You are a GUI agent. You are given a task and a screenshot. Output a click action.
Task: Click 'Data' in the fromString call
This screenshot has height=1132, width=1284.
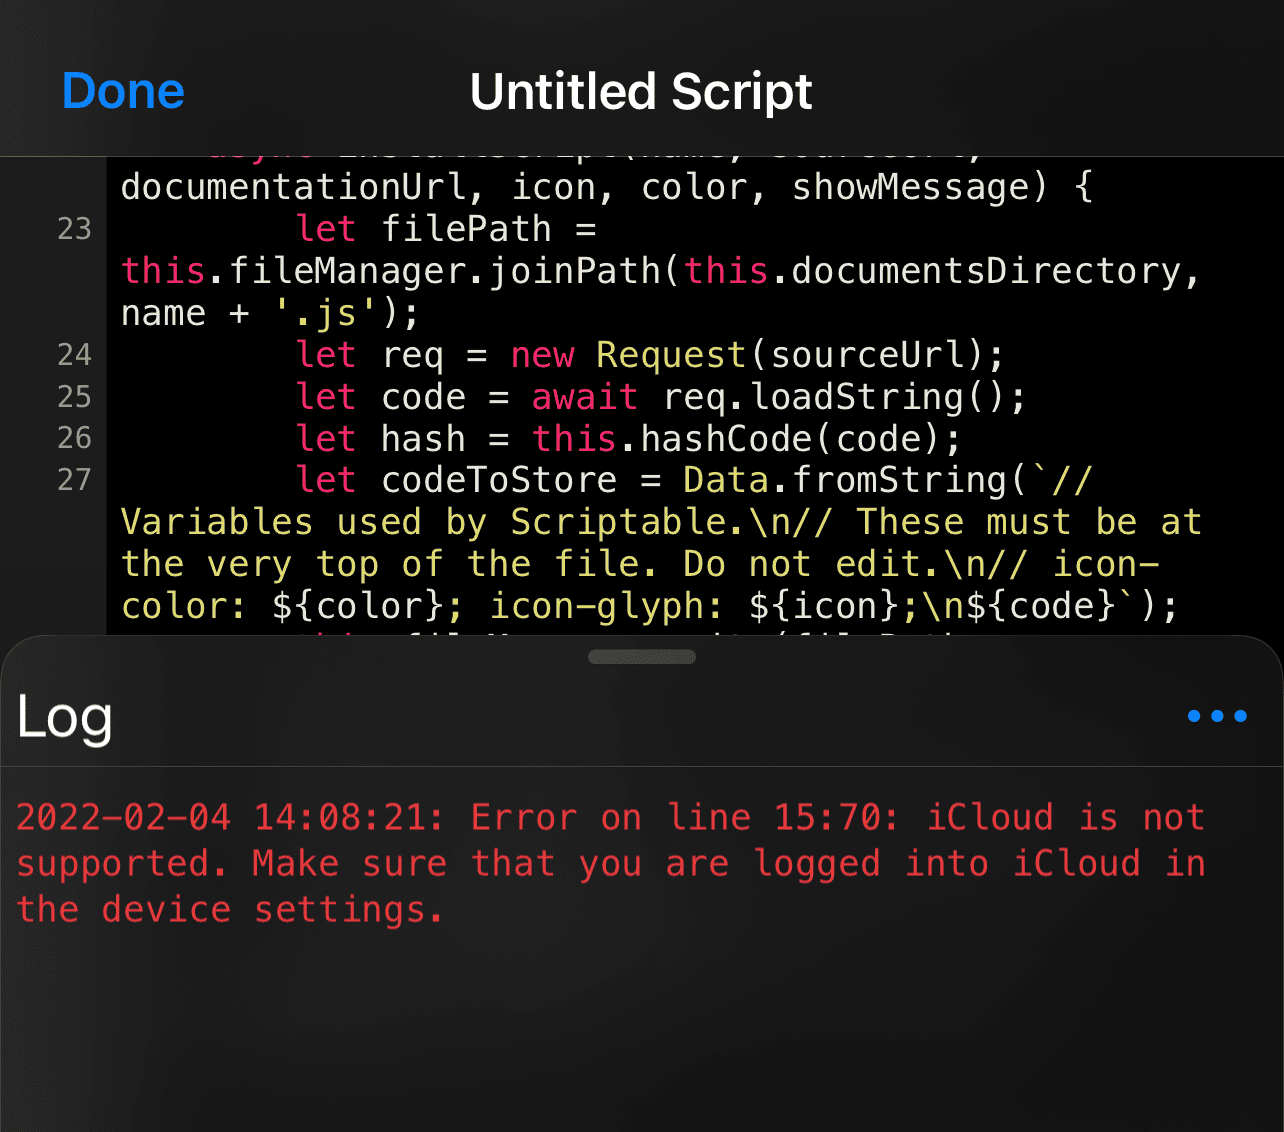[726, 480]
